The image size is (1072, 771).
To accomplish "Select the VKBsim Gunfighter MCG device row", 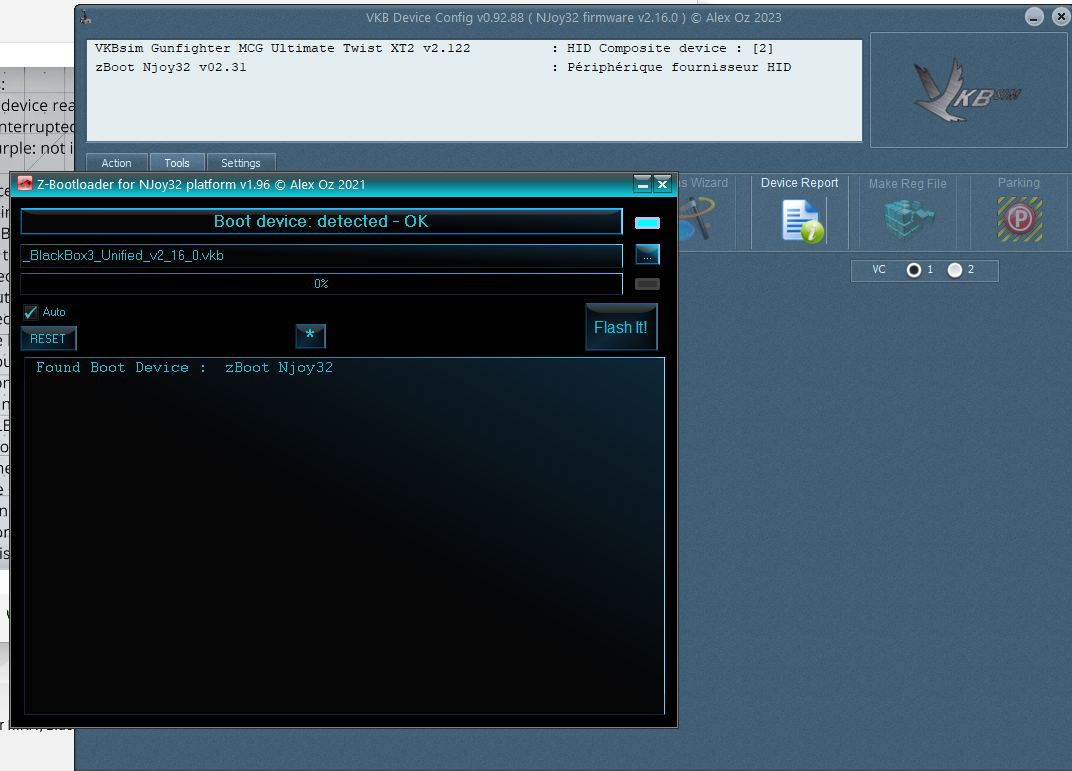I will (474, 49).
